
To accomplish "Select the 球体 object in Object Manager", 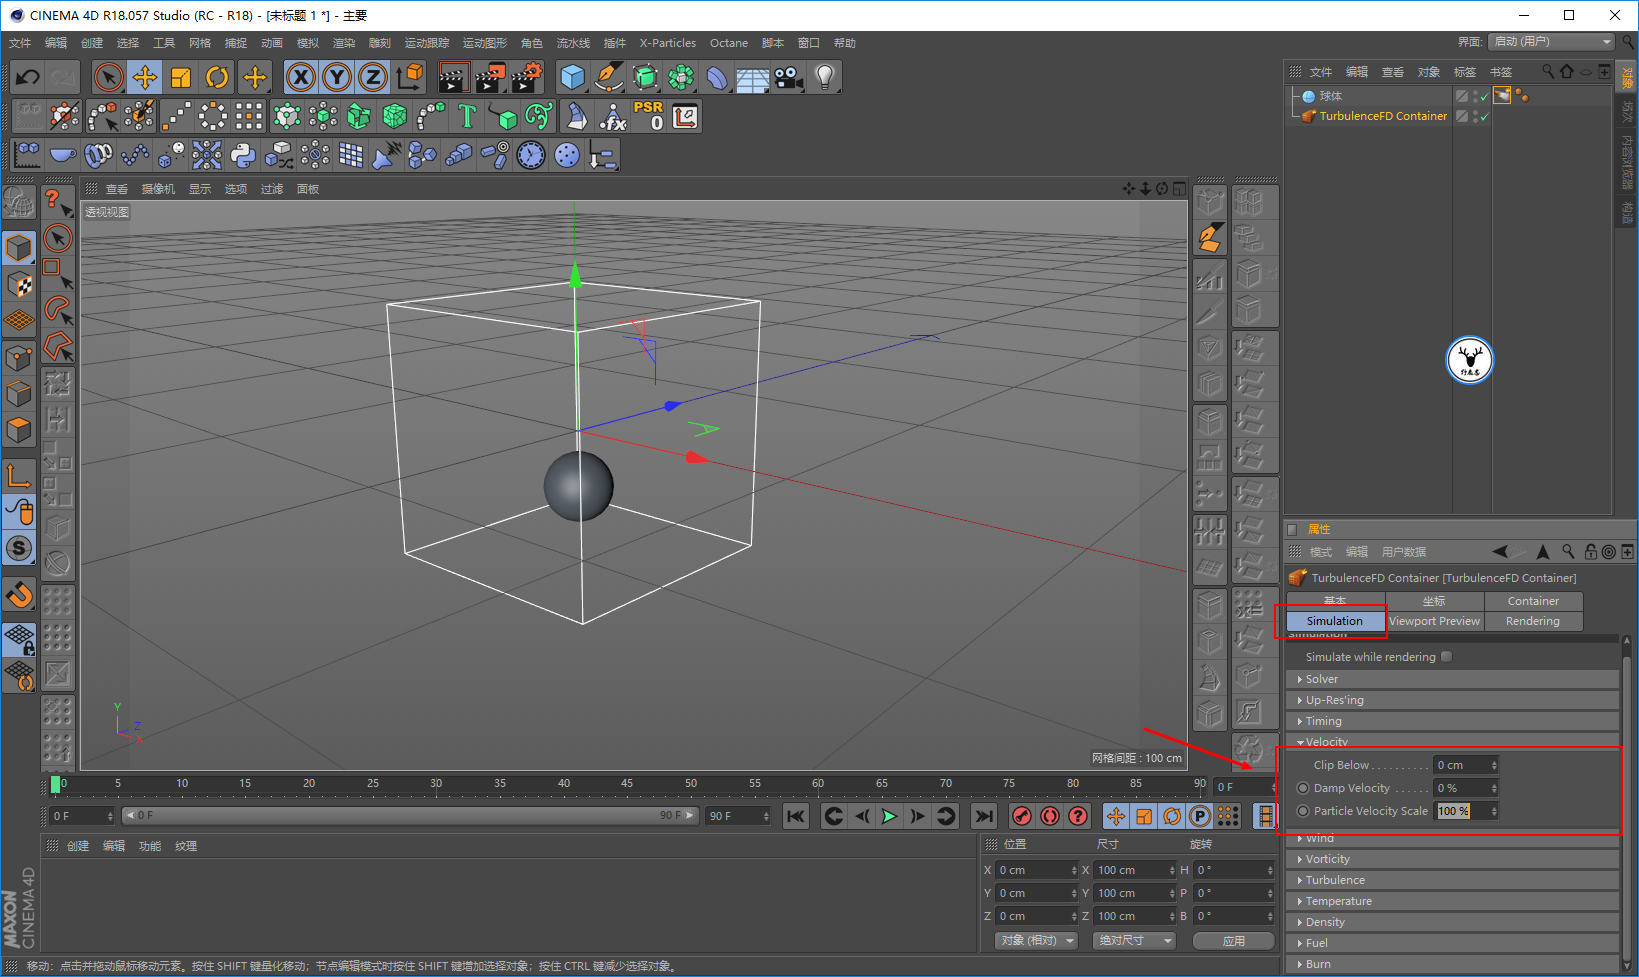I will point(1331,97).
